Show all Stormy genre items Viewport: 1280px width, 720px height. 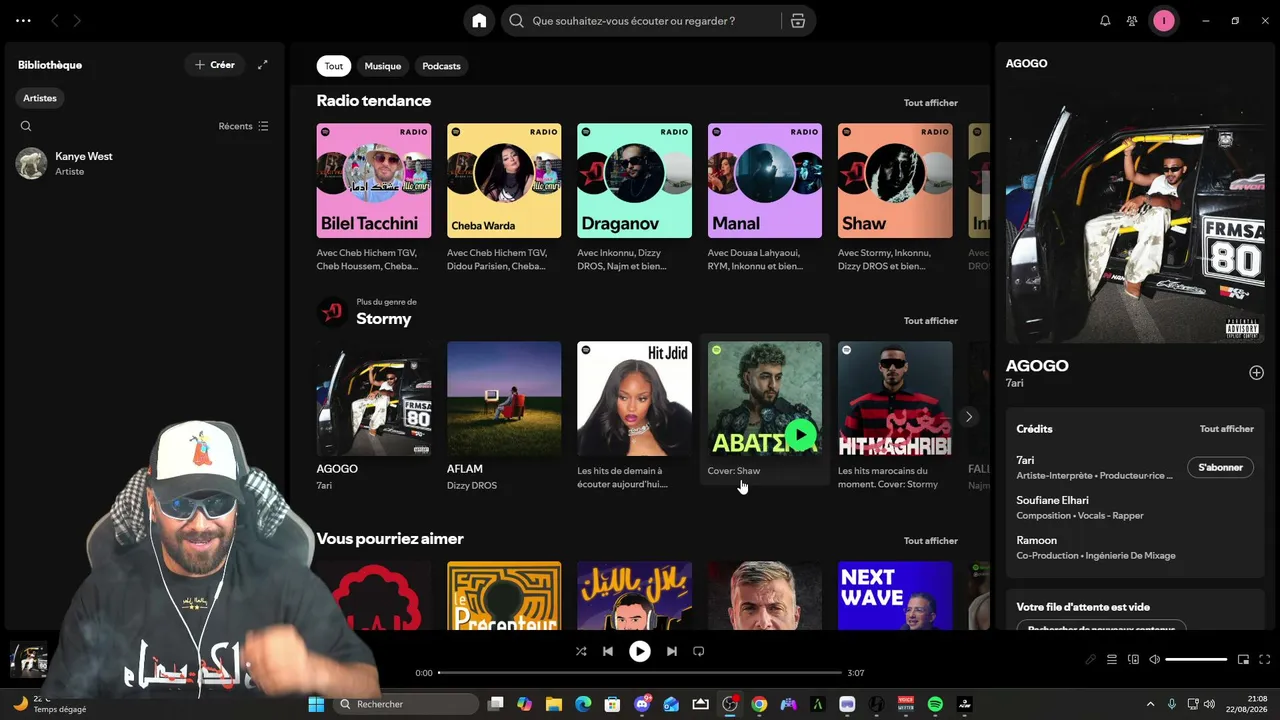(931, 321)
